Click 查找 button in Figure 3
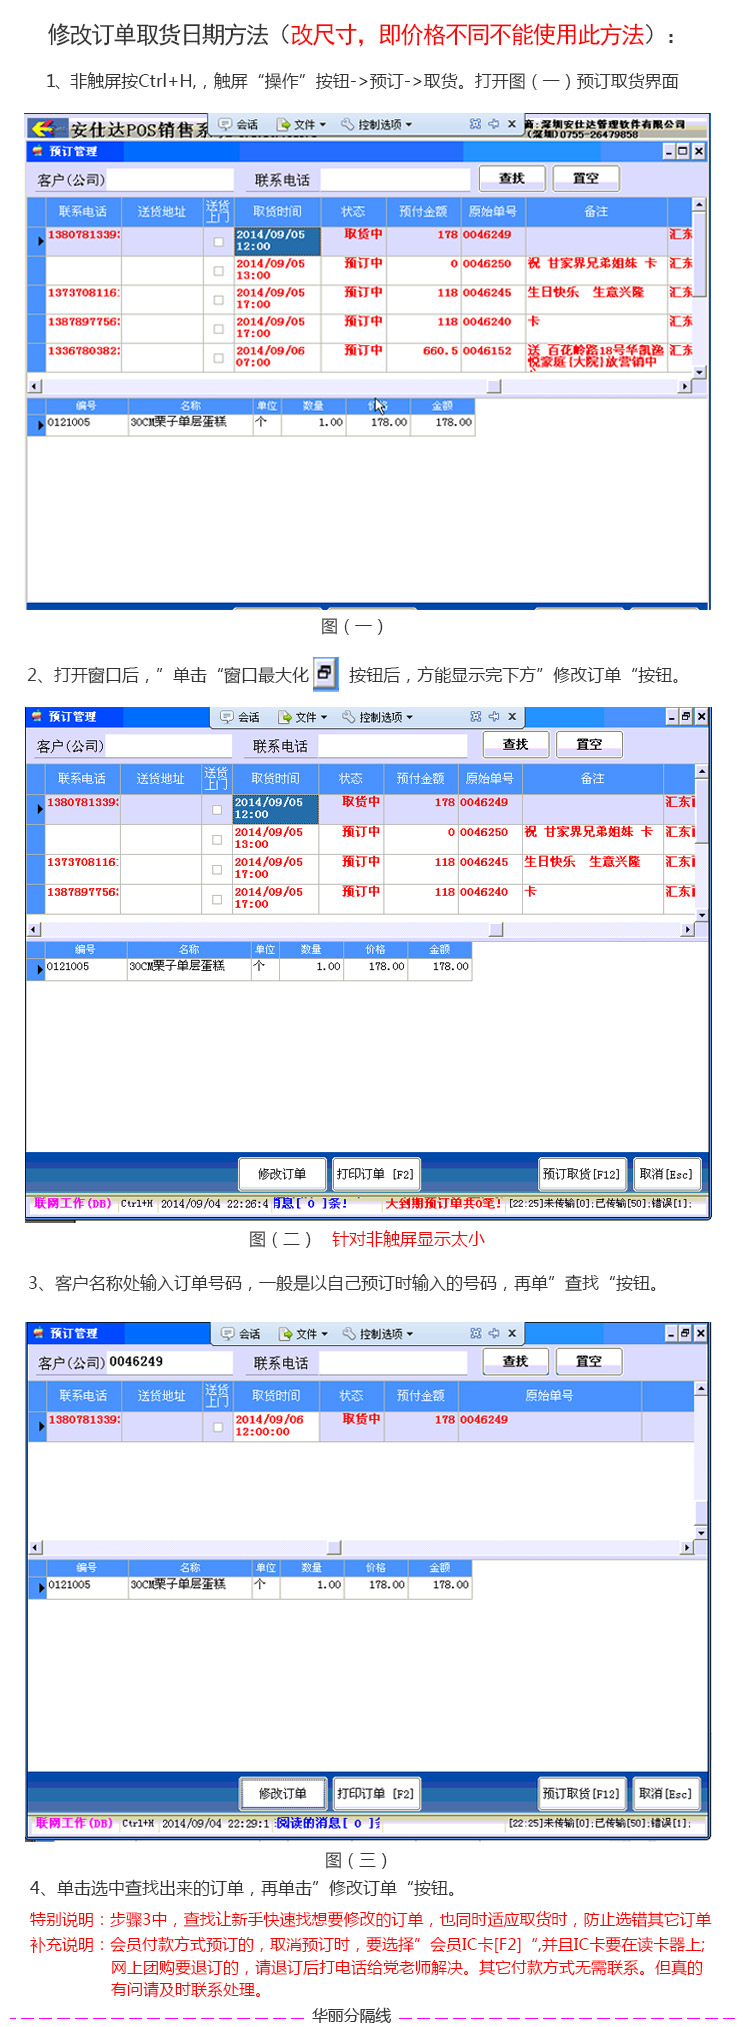This screenshot has height=2027, width=743. [516, 1361]
